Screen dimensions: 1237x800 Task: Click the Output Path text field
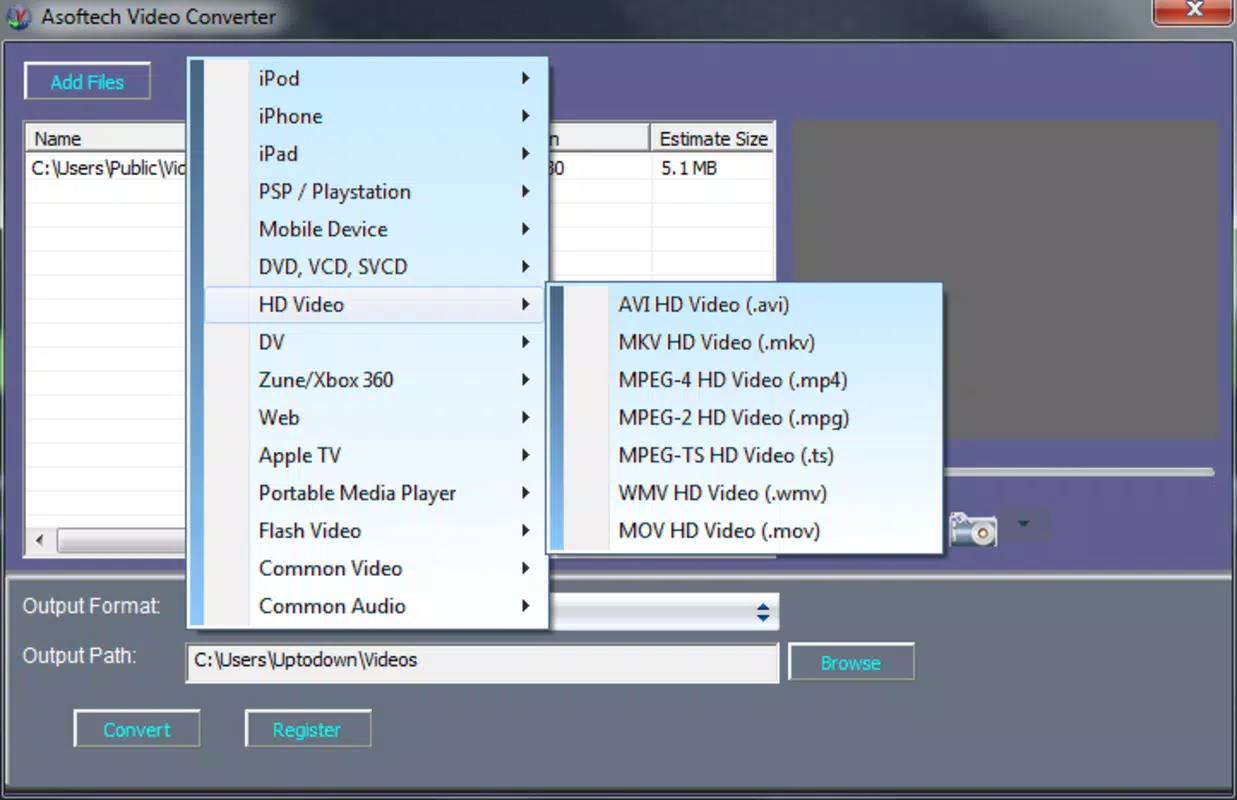point(482,663)
